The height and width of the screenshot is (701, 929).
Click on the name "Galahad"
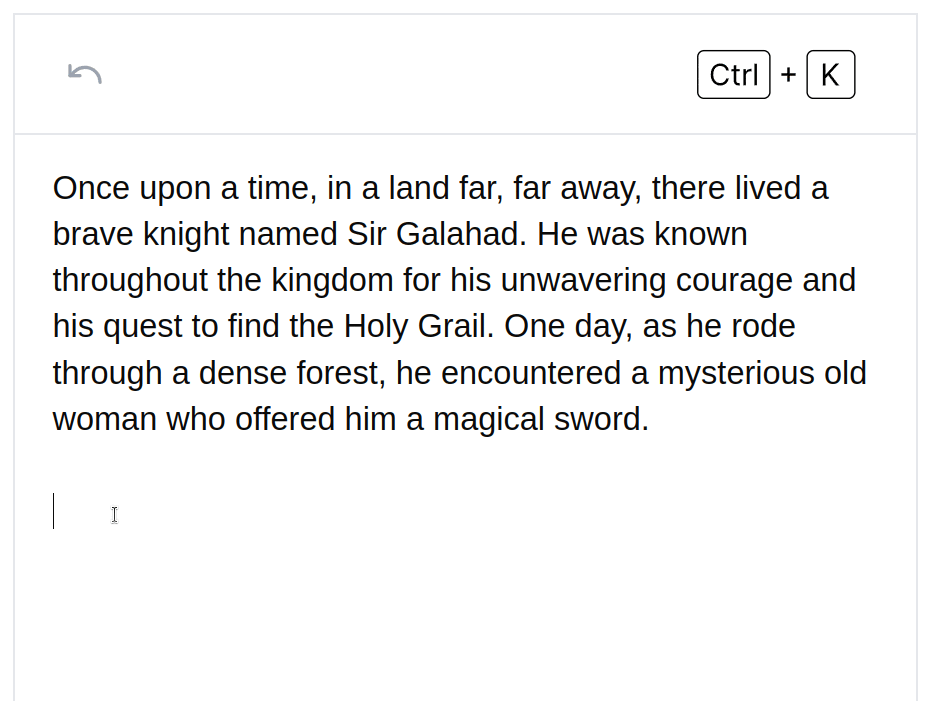pyautogui.click(x=460, y=234)
